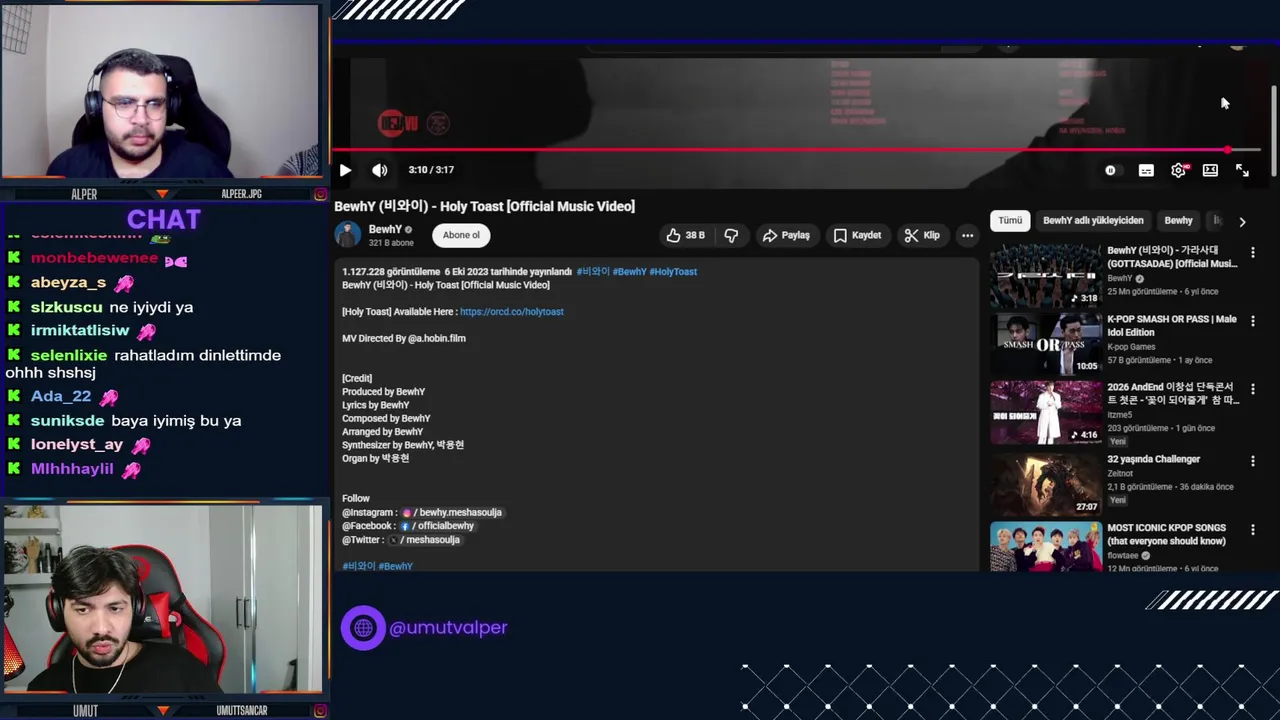The width and height of the screenshot is (1280, 720).
Task: Open the 2026 AndEnd concert video thumbnail
Action: click(1046, 412)
